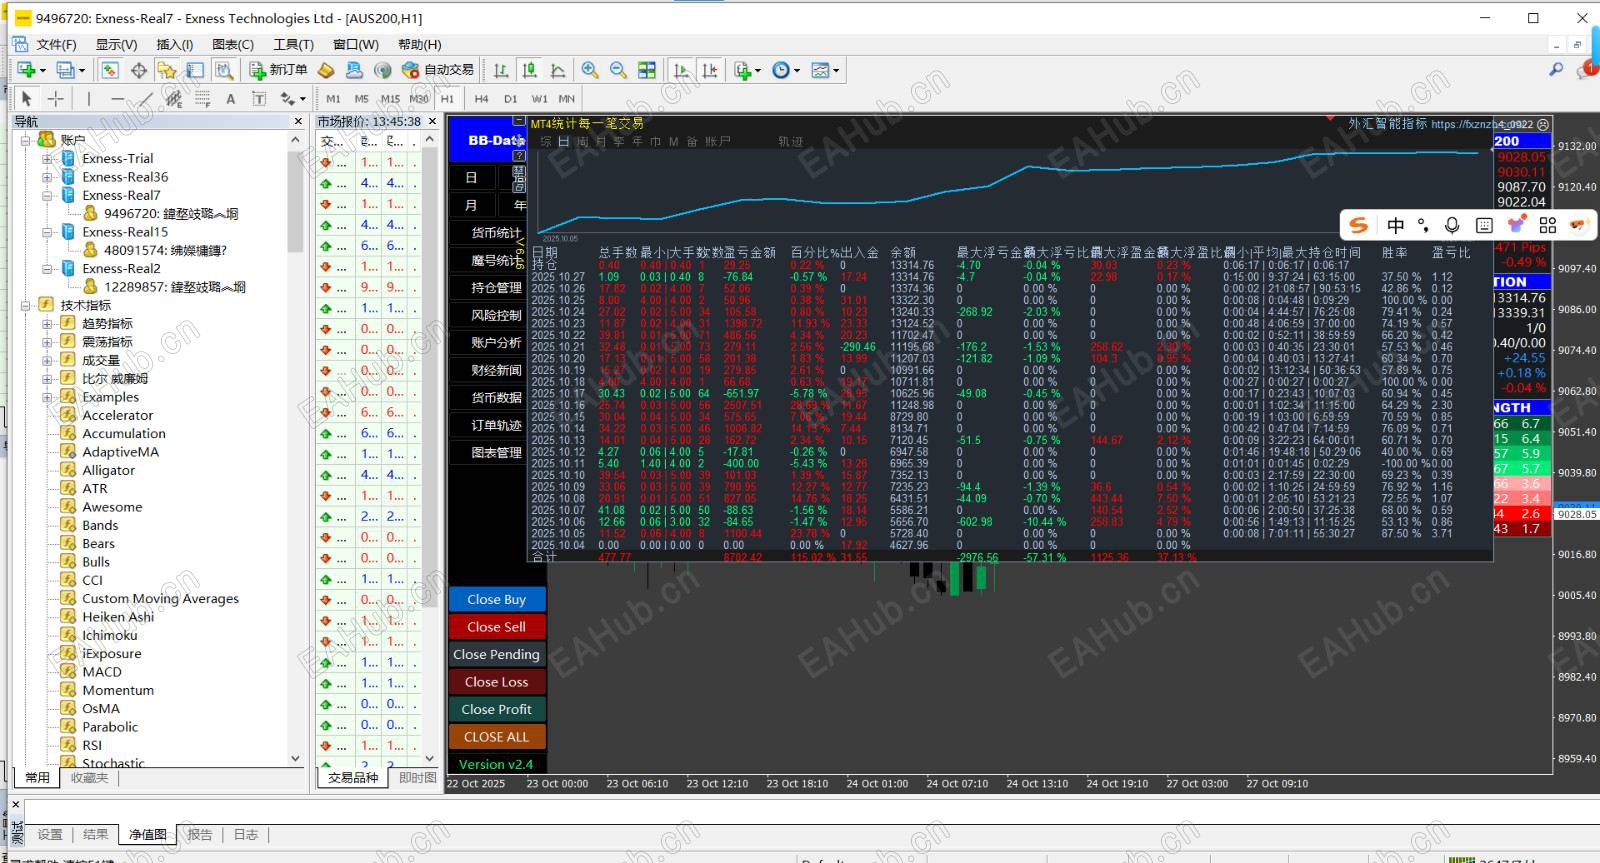Viewport: 1600px width, 863px height.
Task: Open dropdown arrow beside templates icon
Action: [x=836, y=70]
